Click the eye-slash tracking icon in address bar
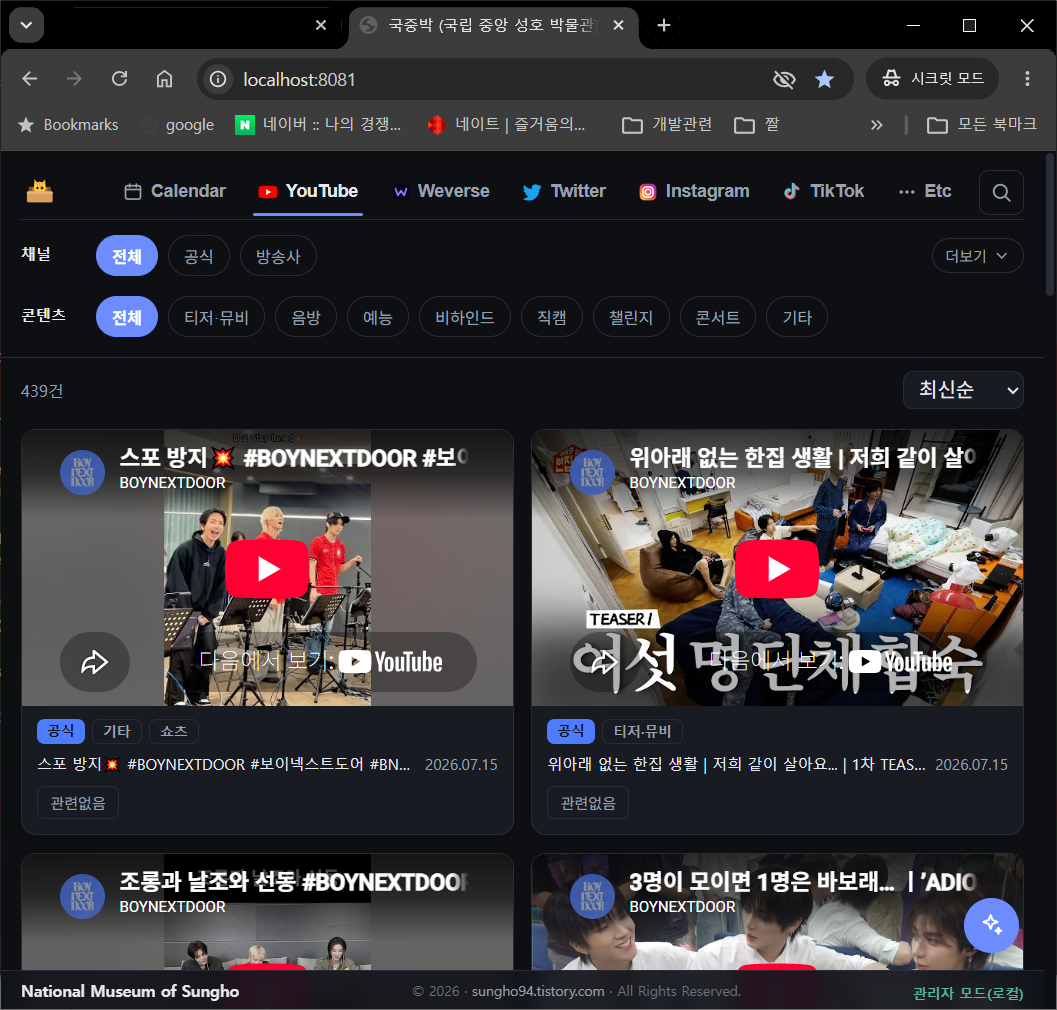Screen dimensions: 1057x1010 coord(784,80)
